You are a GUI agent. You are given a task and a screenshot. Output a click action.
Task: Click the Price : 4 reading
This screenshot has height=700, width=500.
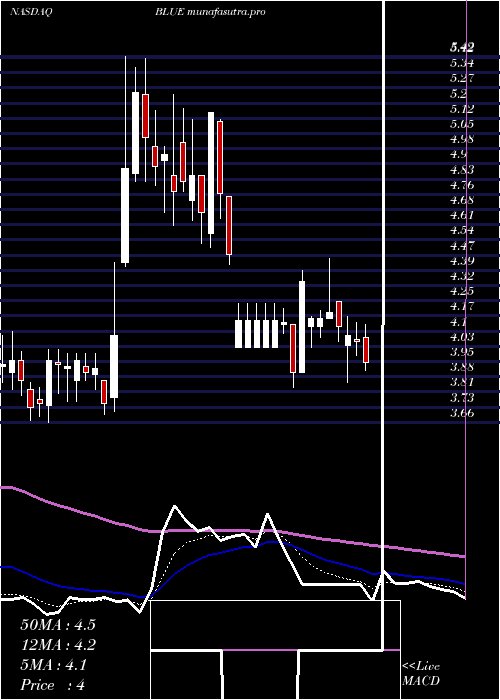53,685
